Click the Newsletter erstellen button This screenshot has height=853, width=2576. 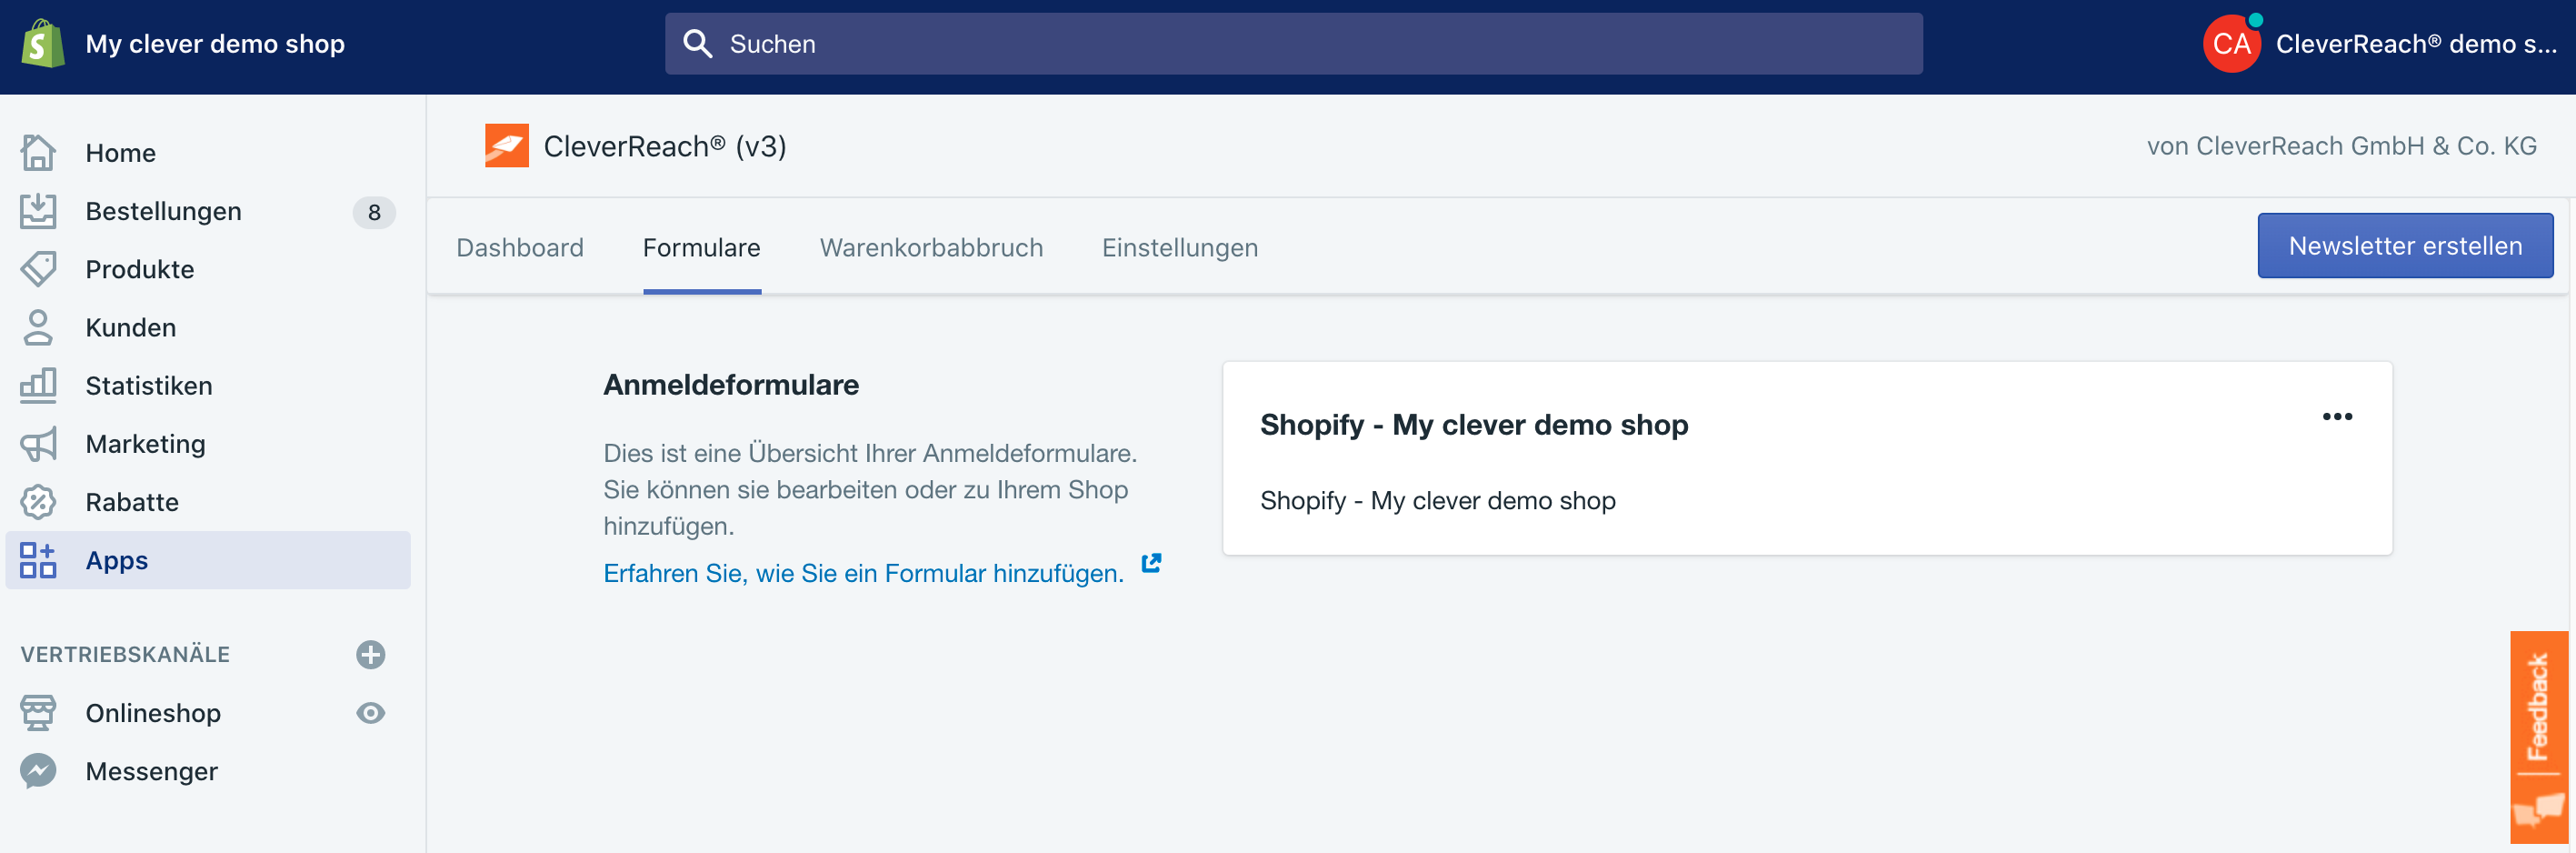[2405, 245]
